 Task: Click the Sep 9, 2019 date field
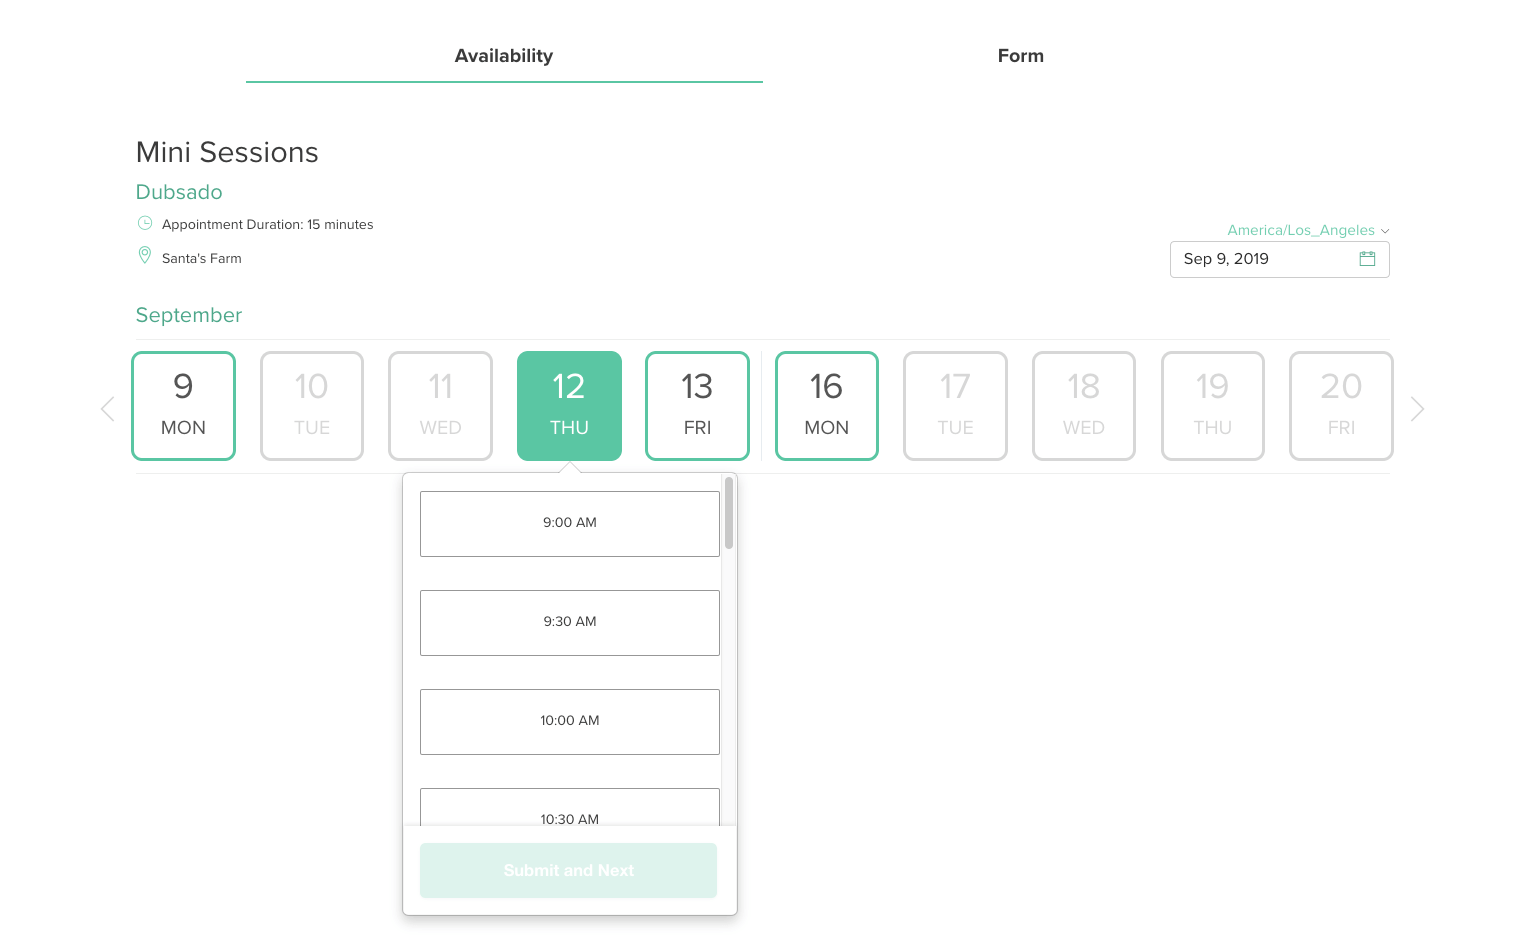[1279, 259]
